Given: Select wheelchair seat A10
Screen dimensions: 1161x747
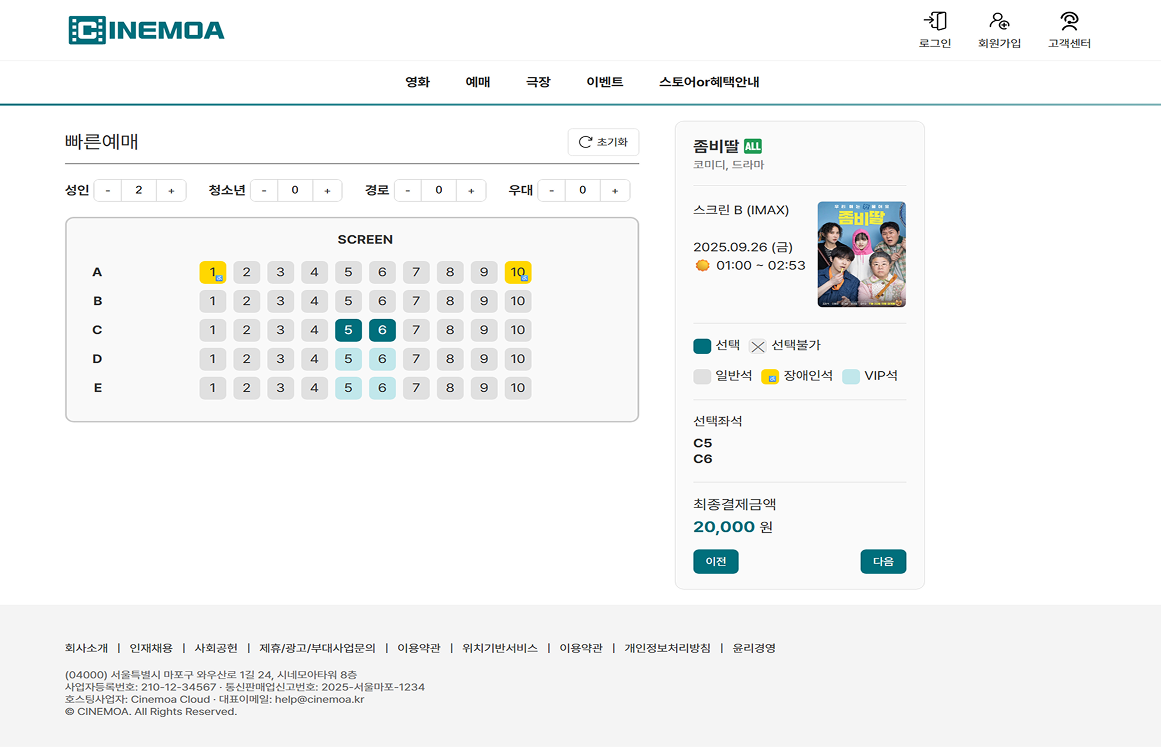Looking at the screenshot, I should pos(517,272).
